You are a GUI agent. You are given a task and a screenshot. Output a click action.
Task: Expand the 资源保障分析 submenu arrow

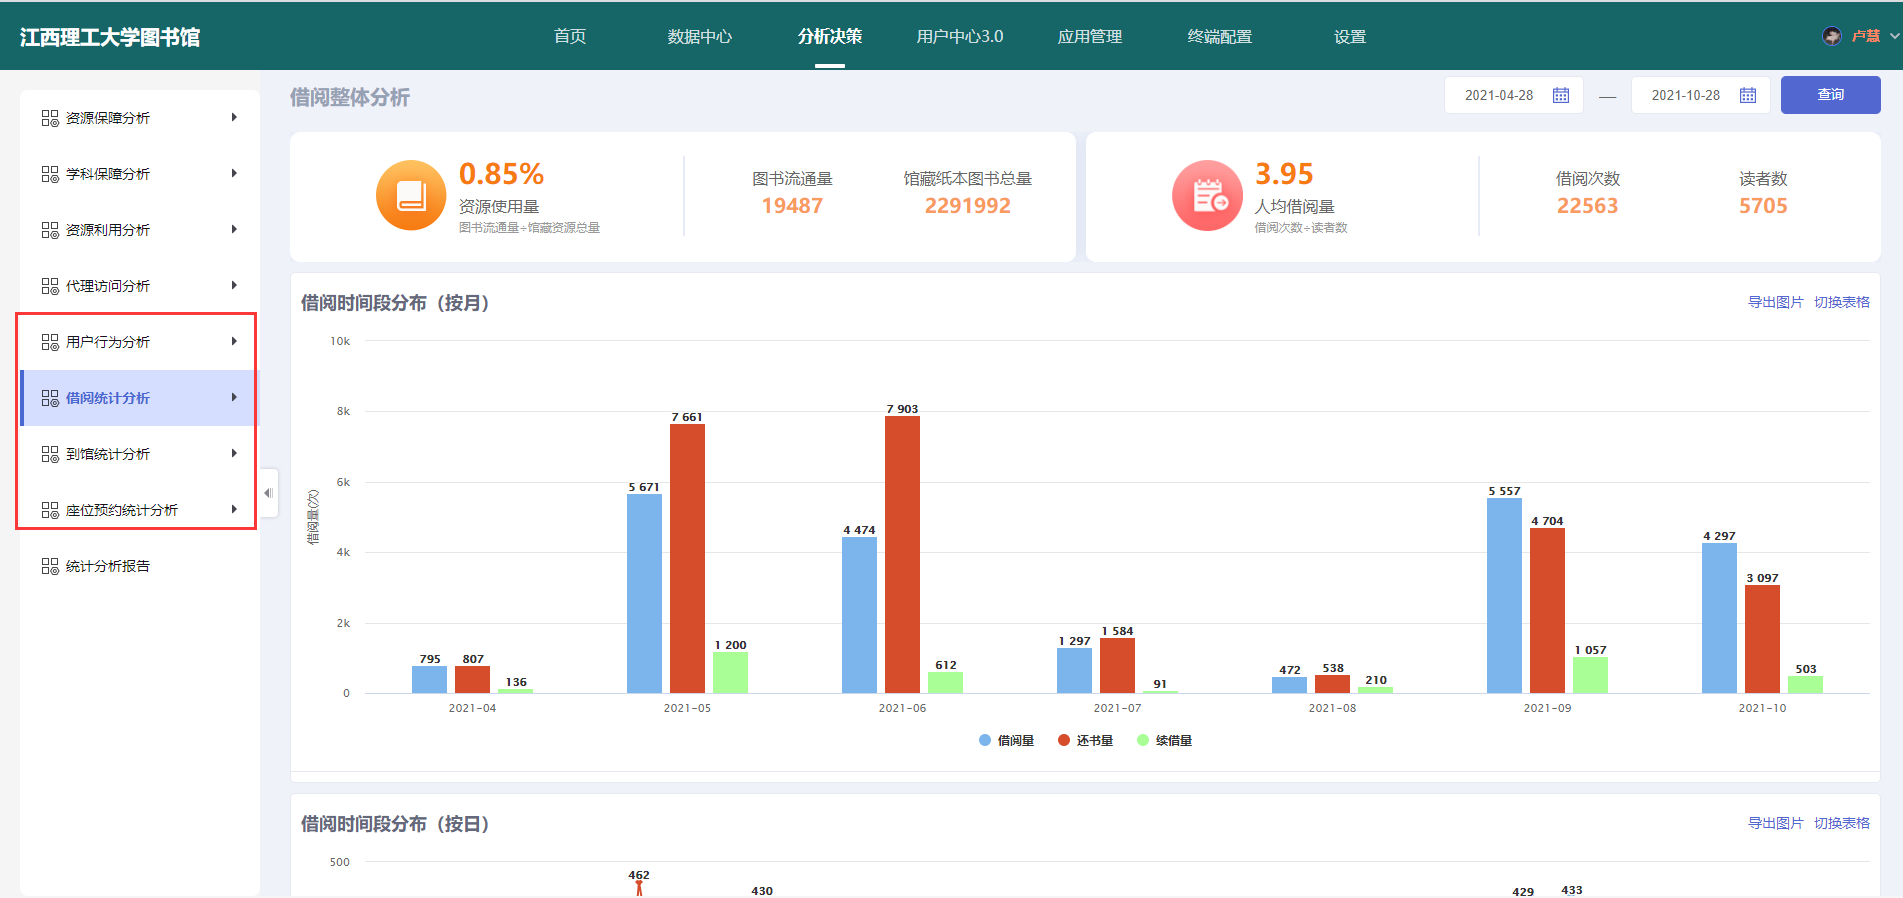(234, 117)
